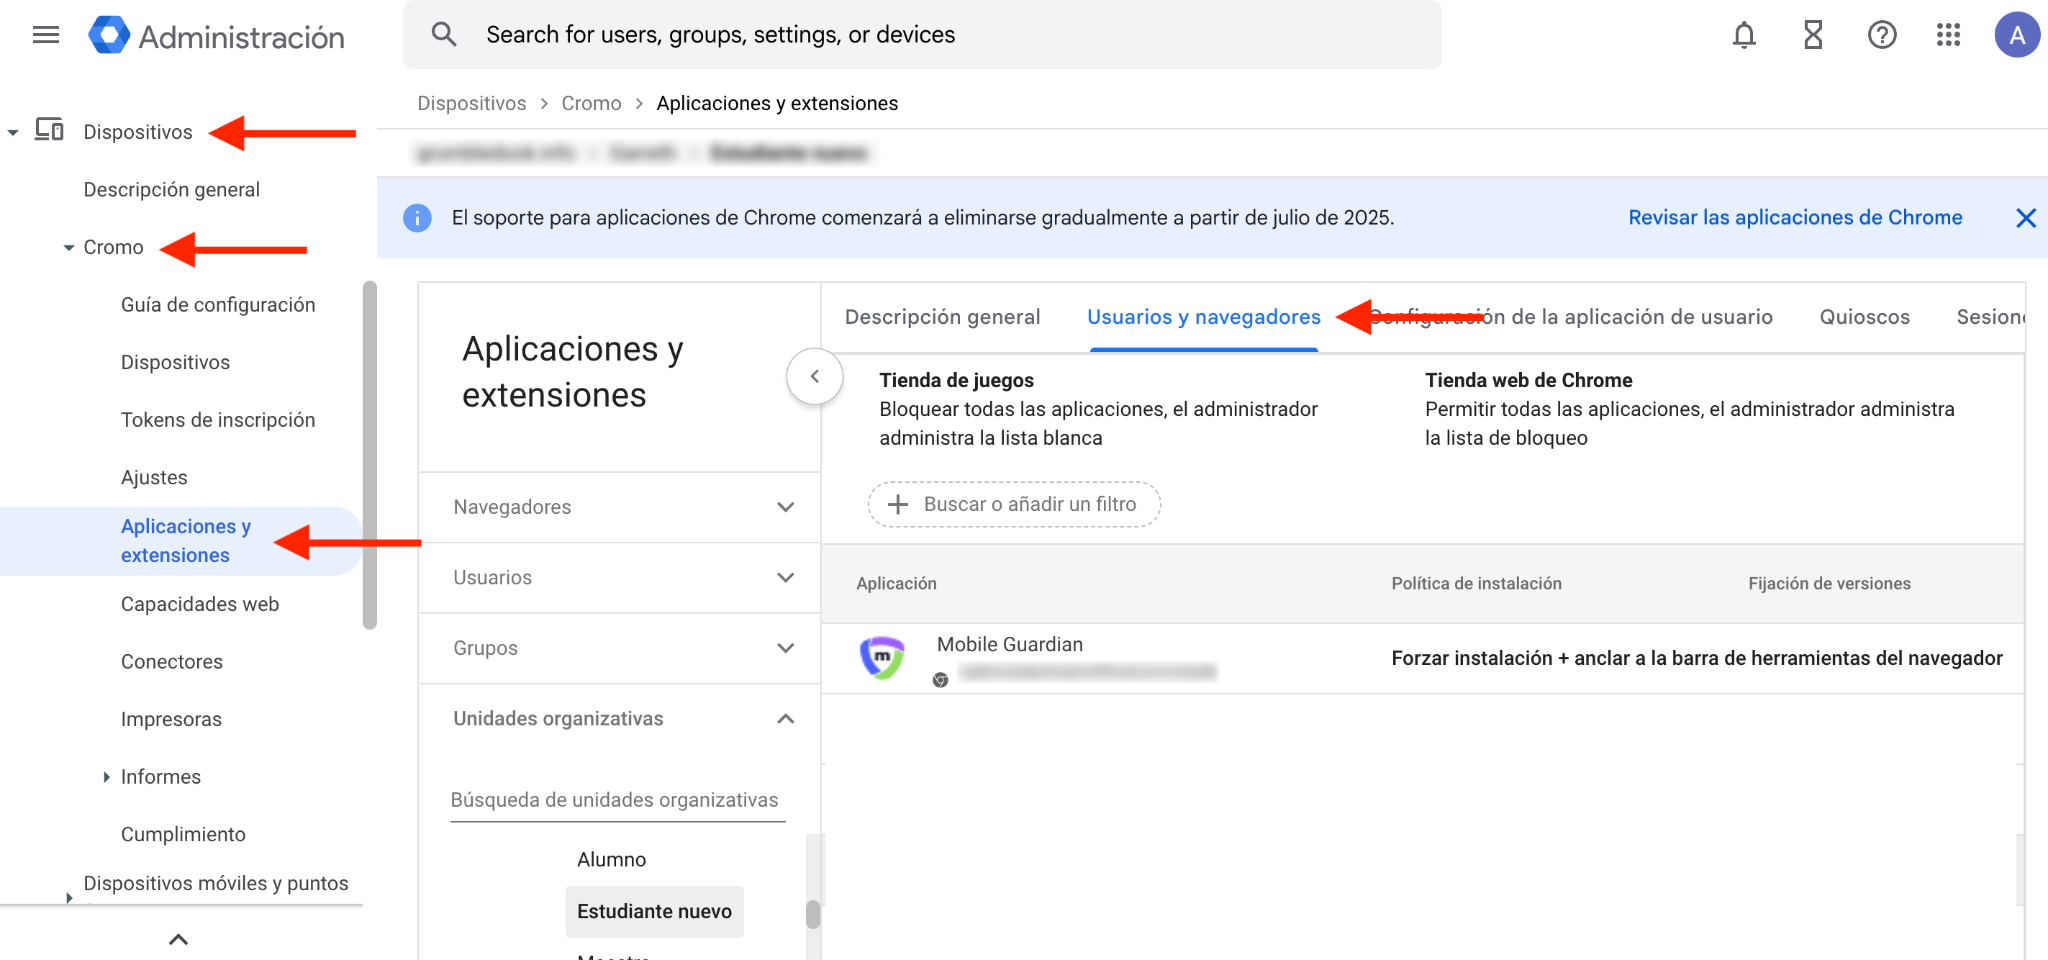Expand the Informes tree item

coord(106,777)
